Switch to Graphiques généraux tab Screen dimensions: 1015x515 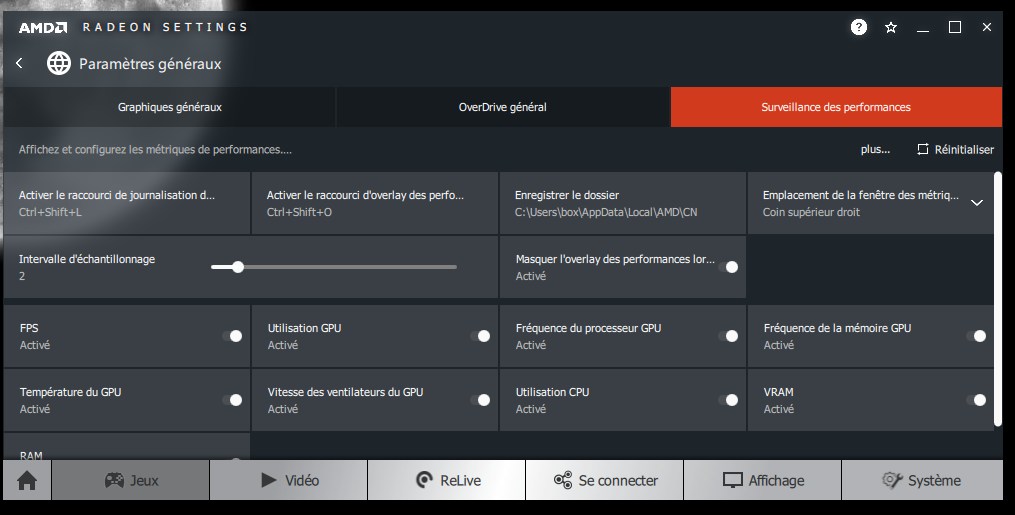click(170, 107)
